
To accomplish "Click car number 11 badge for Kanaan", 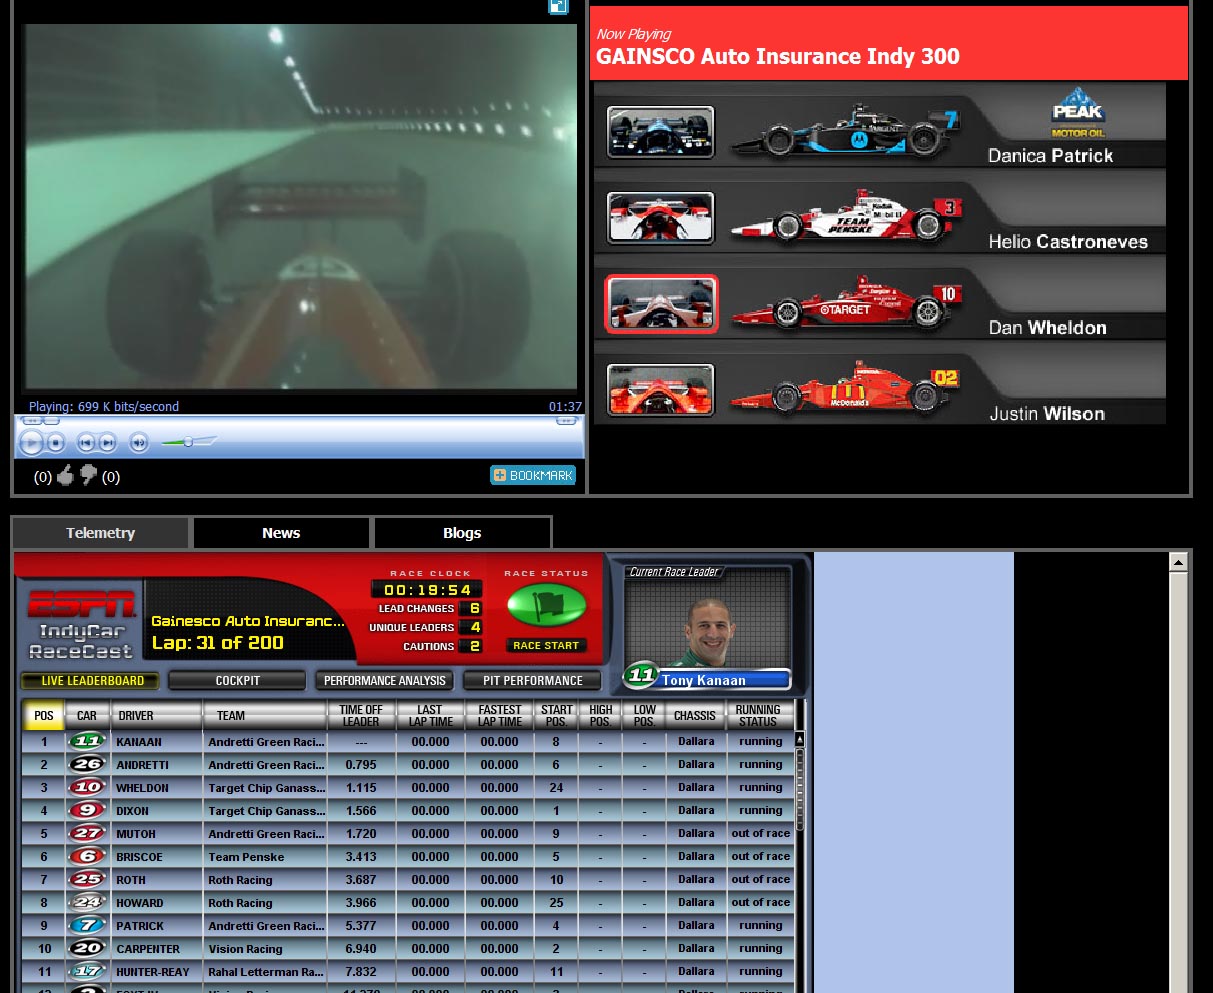I will [87, 741].
